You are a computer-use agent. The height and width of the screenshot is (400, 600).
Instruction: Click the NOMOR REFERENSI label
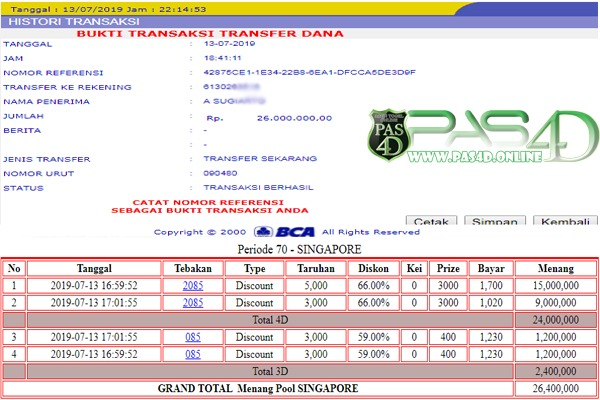[53, 73]
